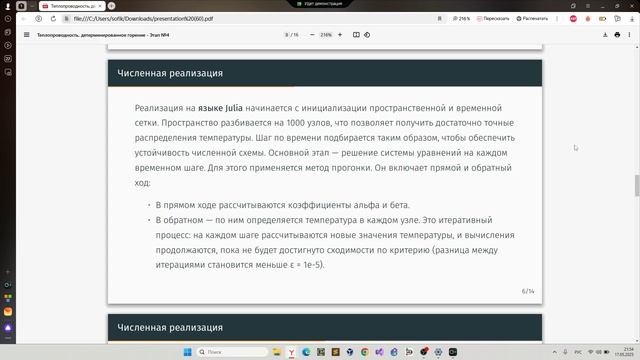Bookmark this page in the address bar
Screen dimensions: 640x360
click(x=440, y=19)
